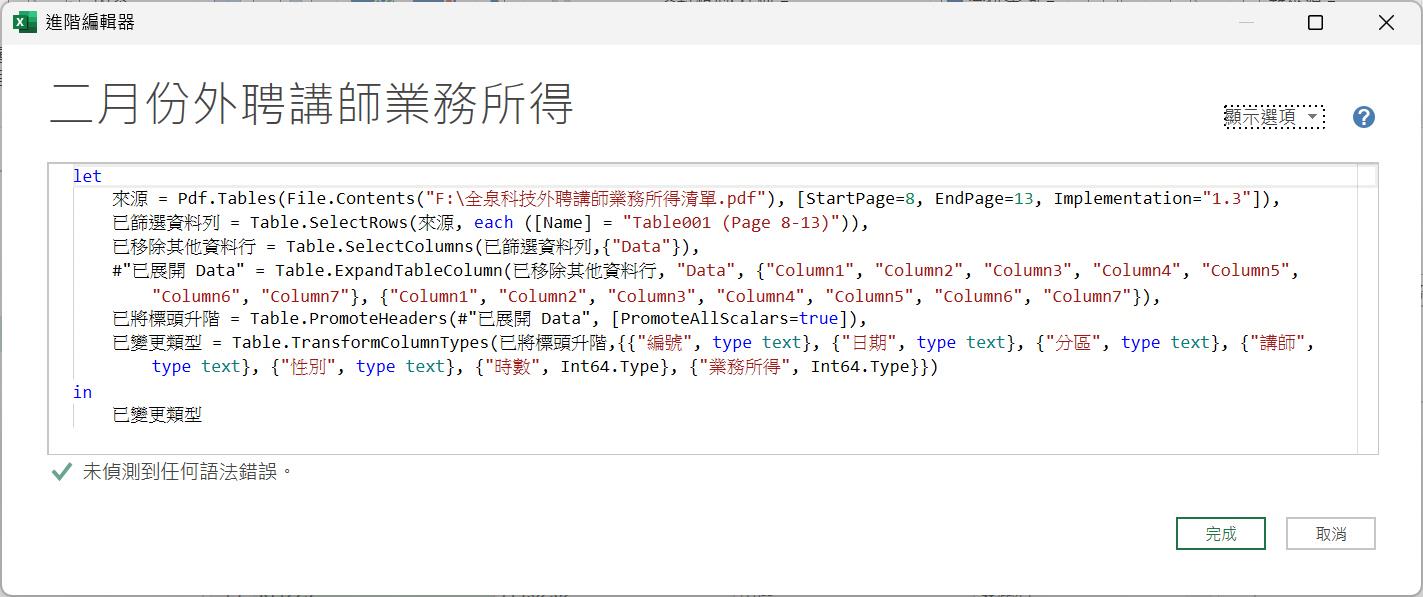The image size is (1423, 597).
Task: Click the green syntax check mark icon
Action: (x=61, y=471)
